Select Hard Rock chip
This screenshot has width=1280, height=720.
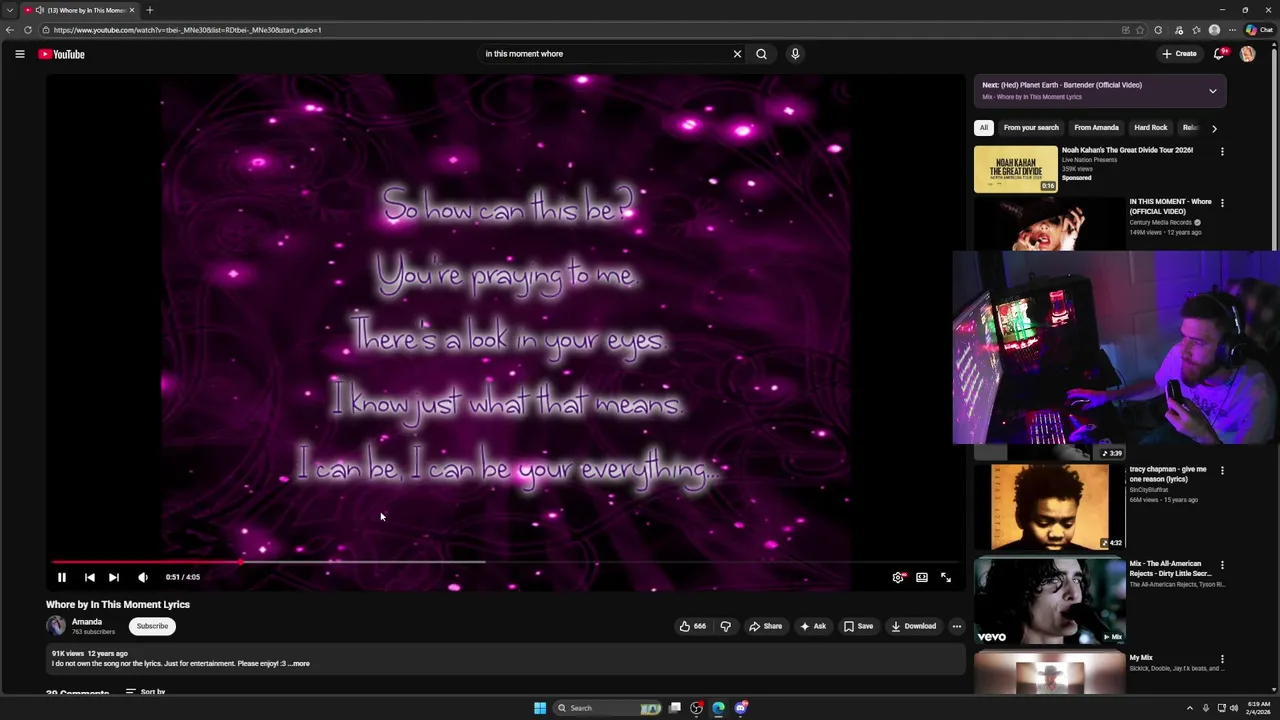pos(1151,128)
